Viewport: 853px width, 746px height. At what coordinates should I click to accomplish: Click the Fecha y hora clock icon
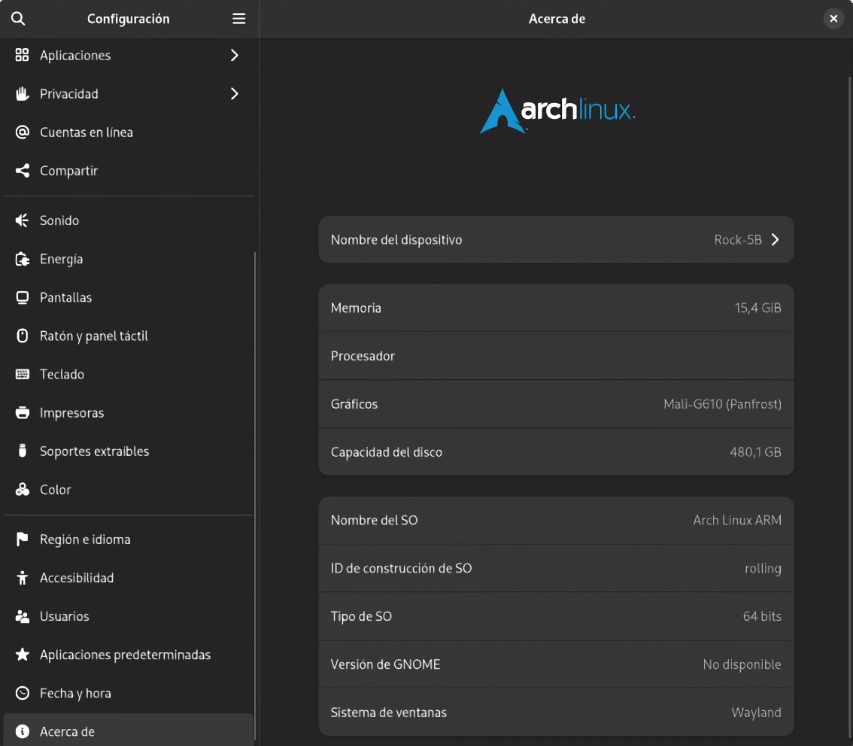coord(22,693)
